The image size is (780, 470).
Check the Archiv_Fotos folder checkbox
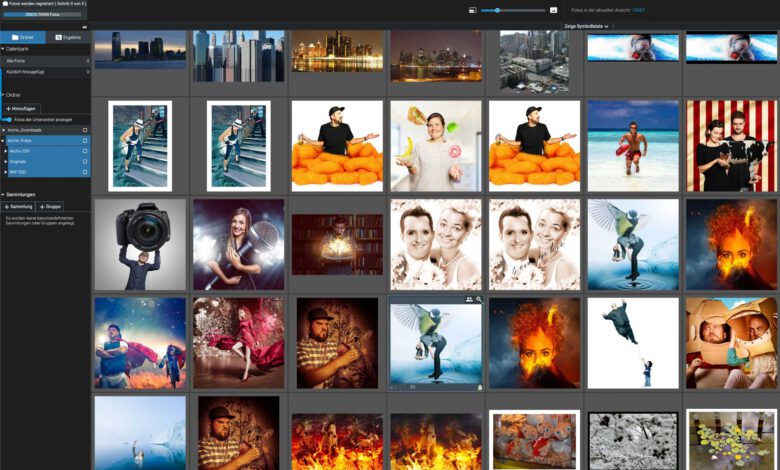click(x=85, y=141)
